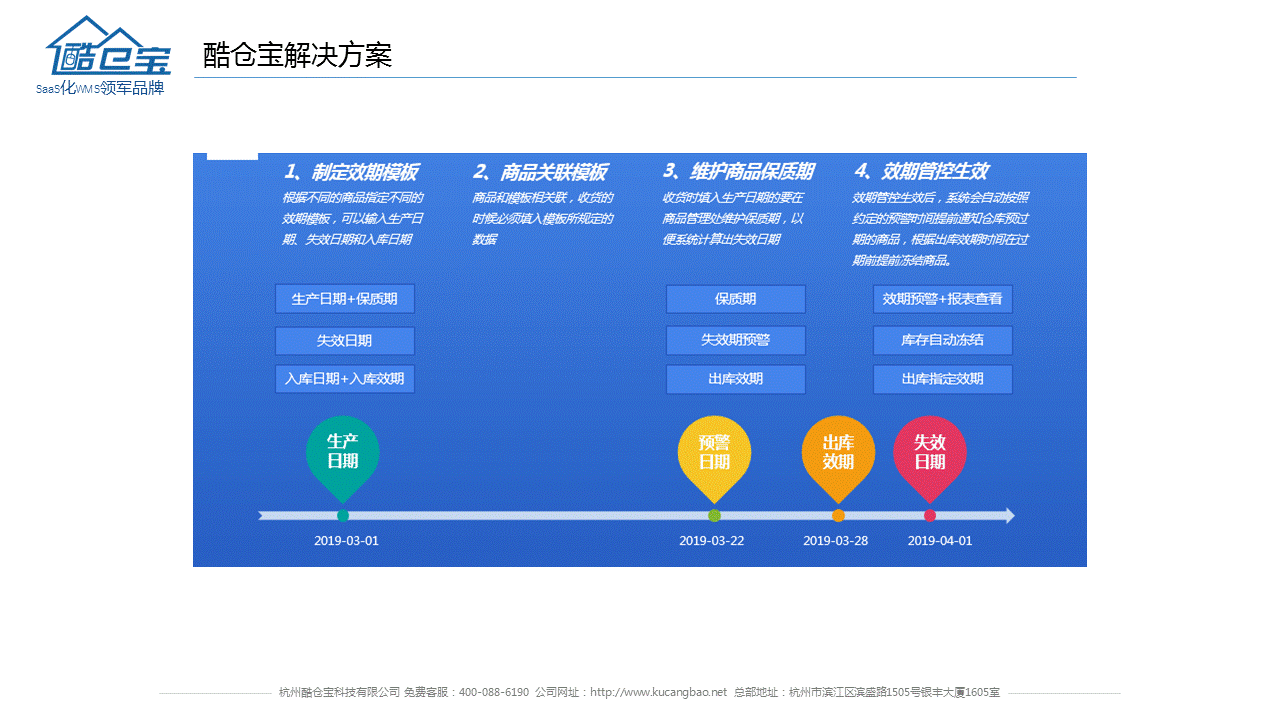1280x720 pixels.
Task: Click the orange dot at 2019-03-28
Action: point(838,516)
